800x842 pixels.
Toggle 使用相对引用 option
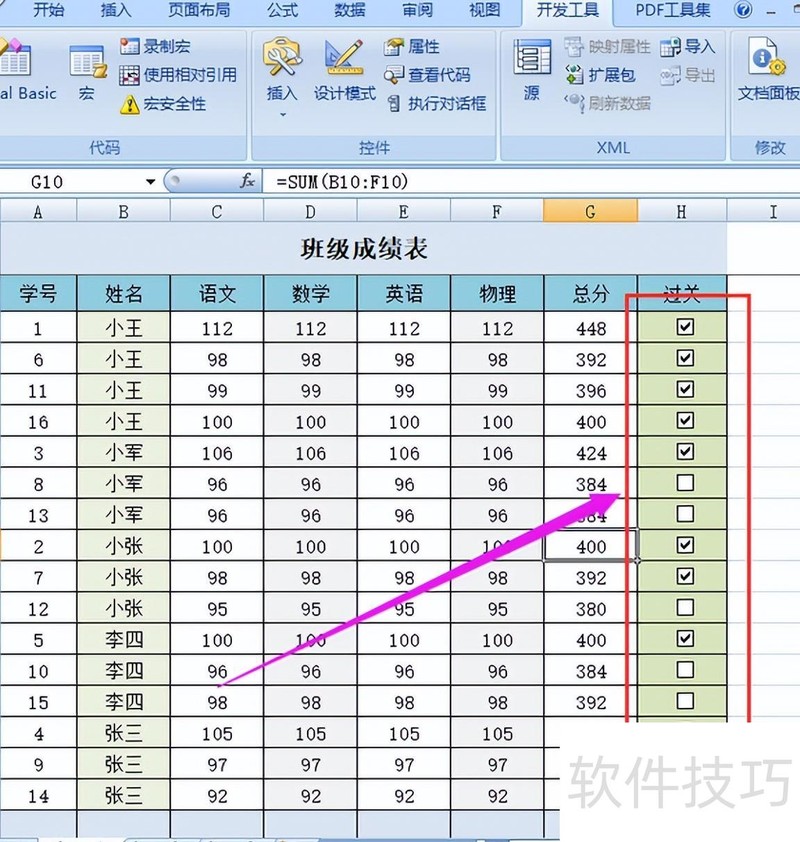[x=178, y=75]
